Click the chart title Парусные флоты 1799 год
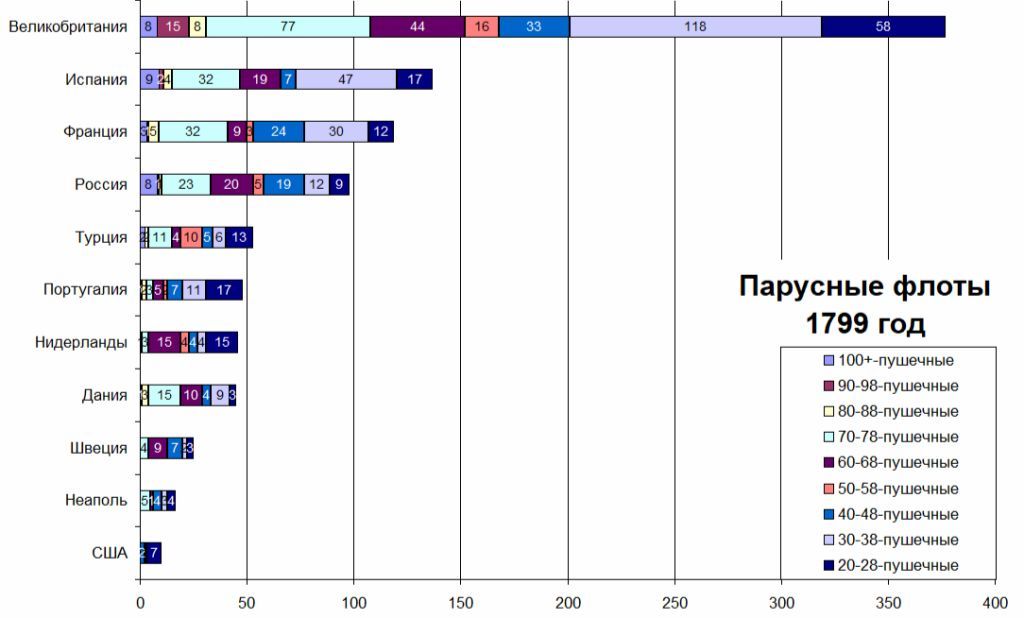Image resolution: width=1024 pixels, height=618 pixels. (865, 306)
